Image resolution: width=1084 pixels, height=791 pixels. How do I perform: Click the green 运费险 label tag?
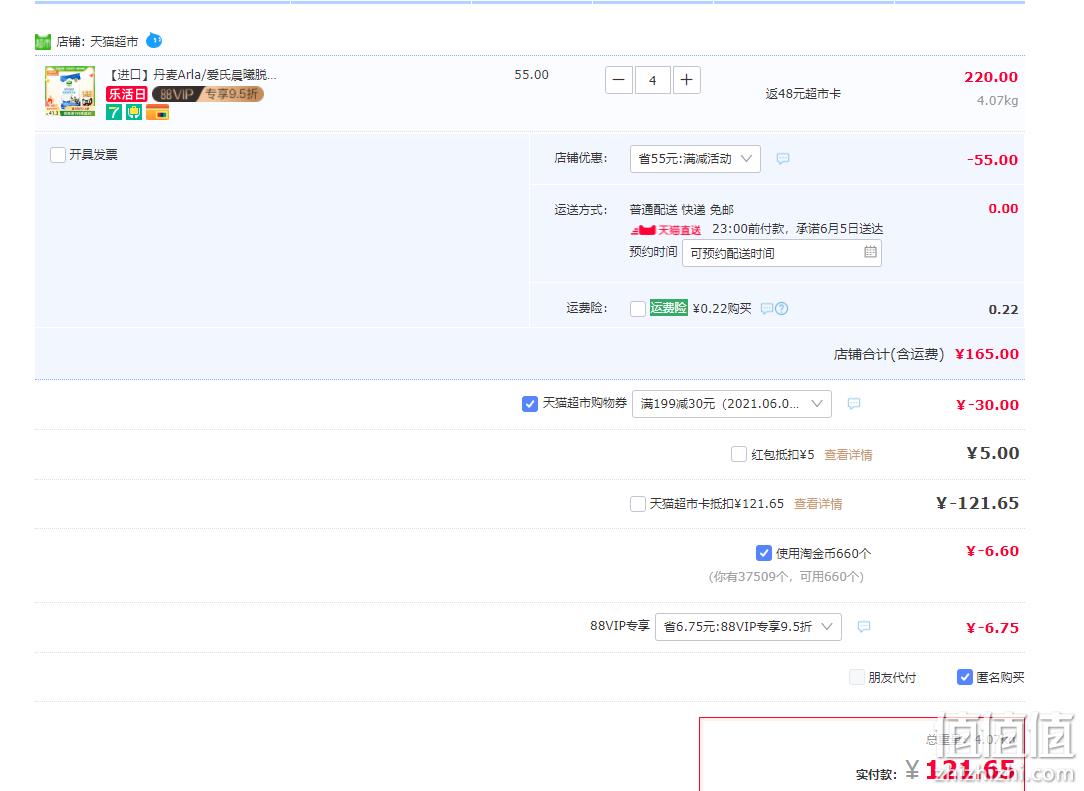pyautogui.click(x=669, y=308)
